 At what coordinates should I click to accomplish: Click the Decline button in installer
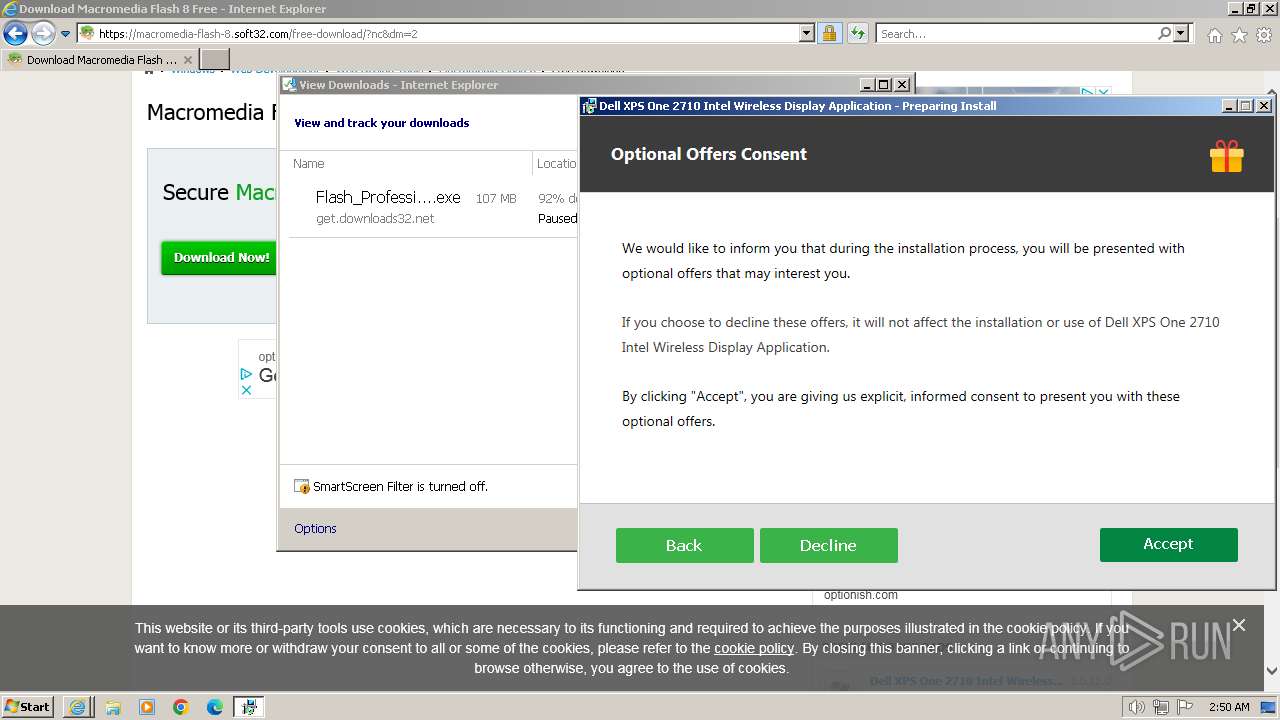coord(828,545)
